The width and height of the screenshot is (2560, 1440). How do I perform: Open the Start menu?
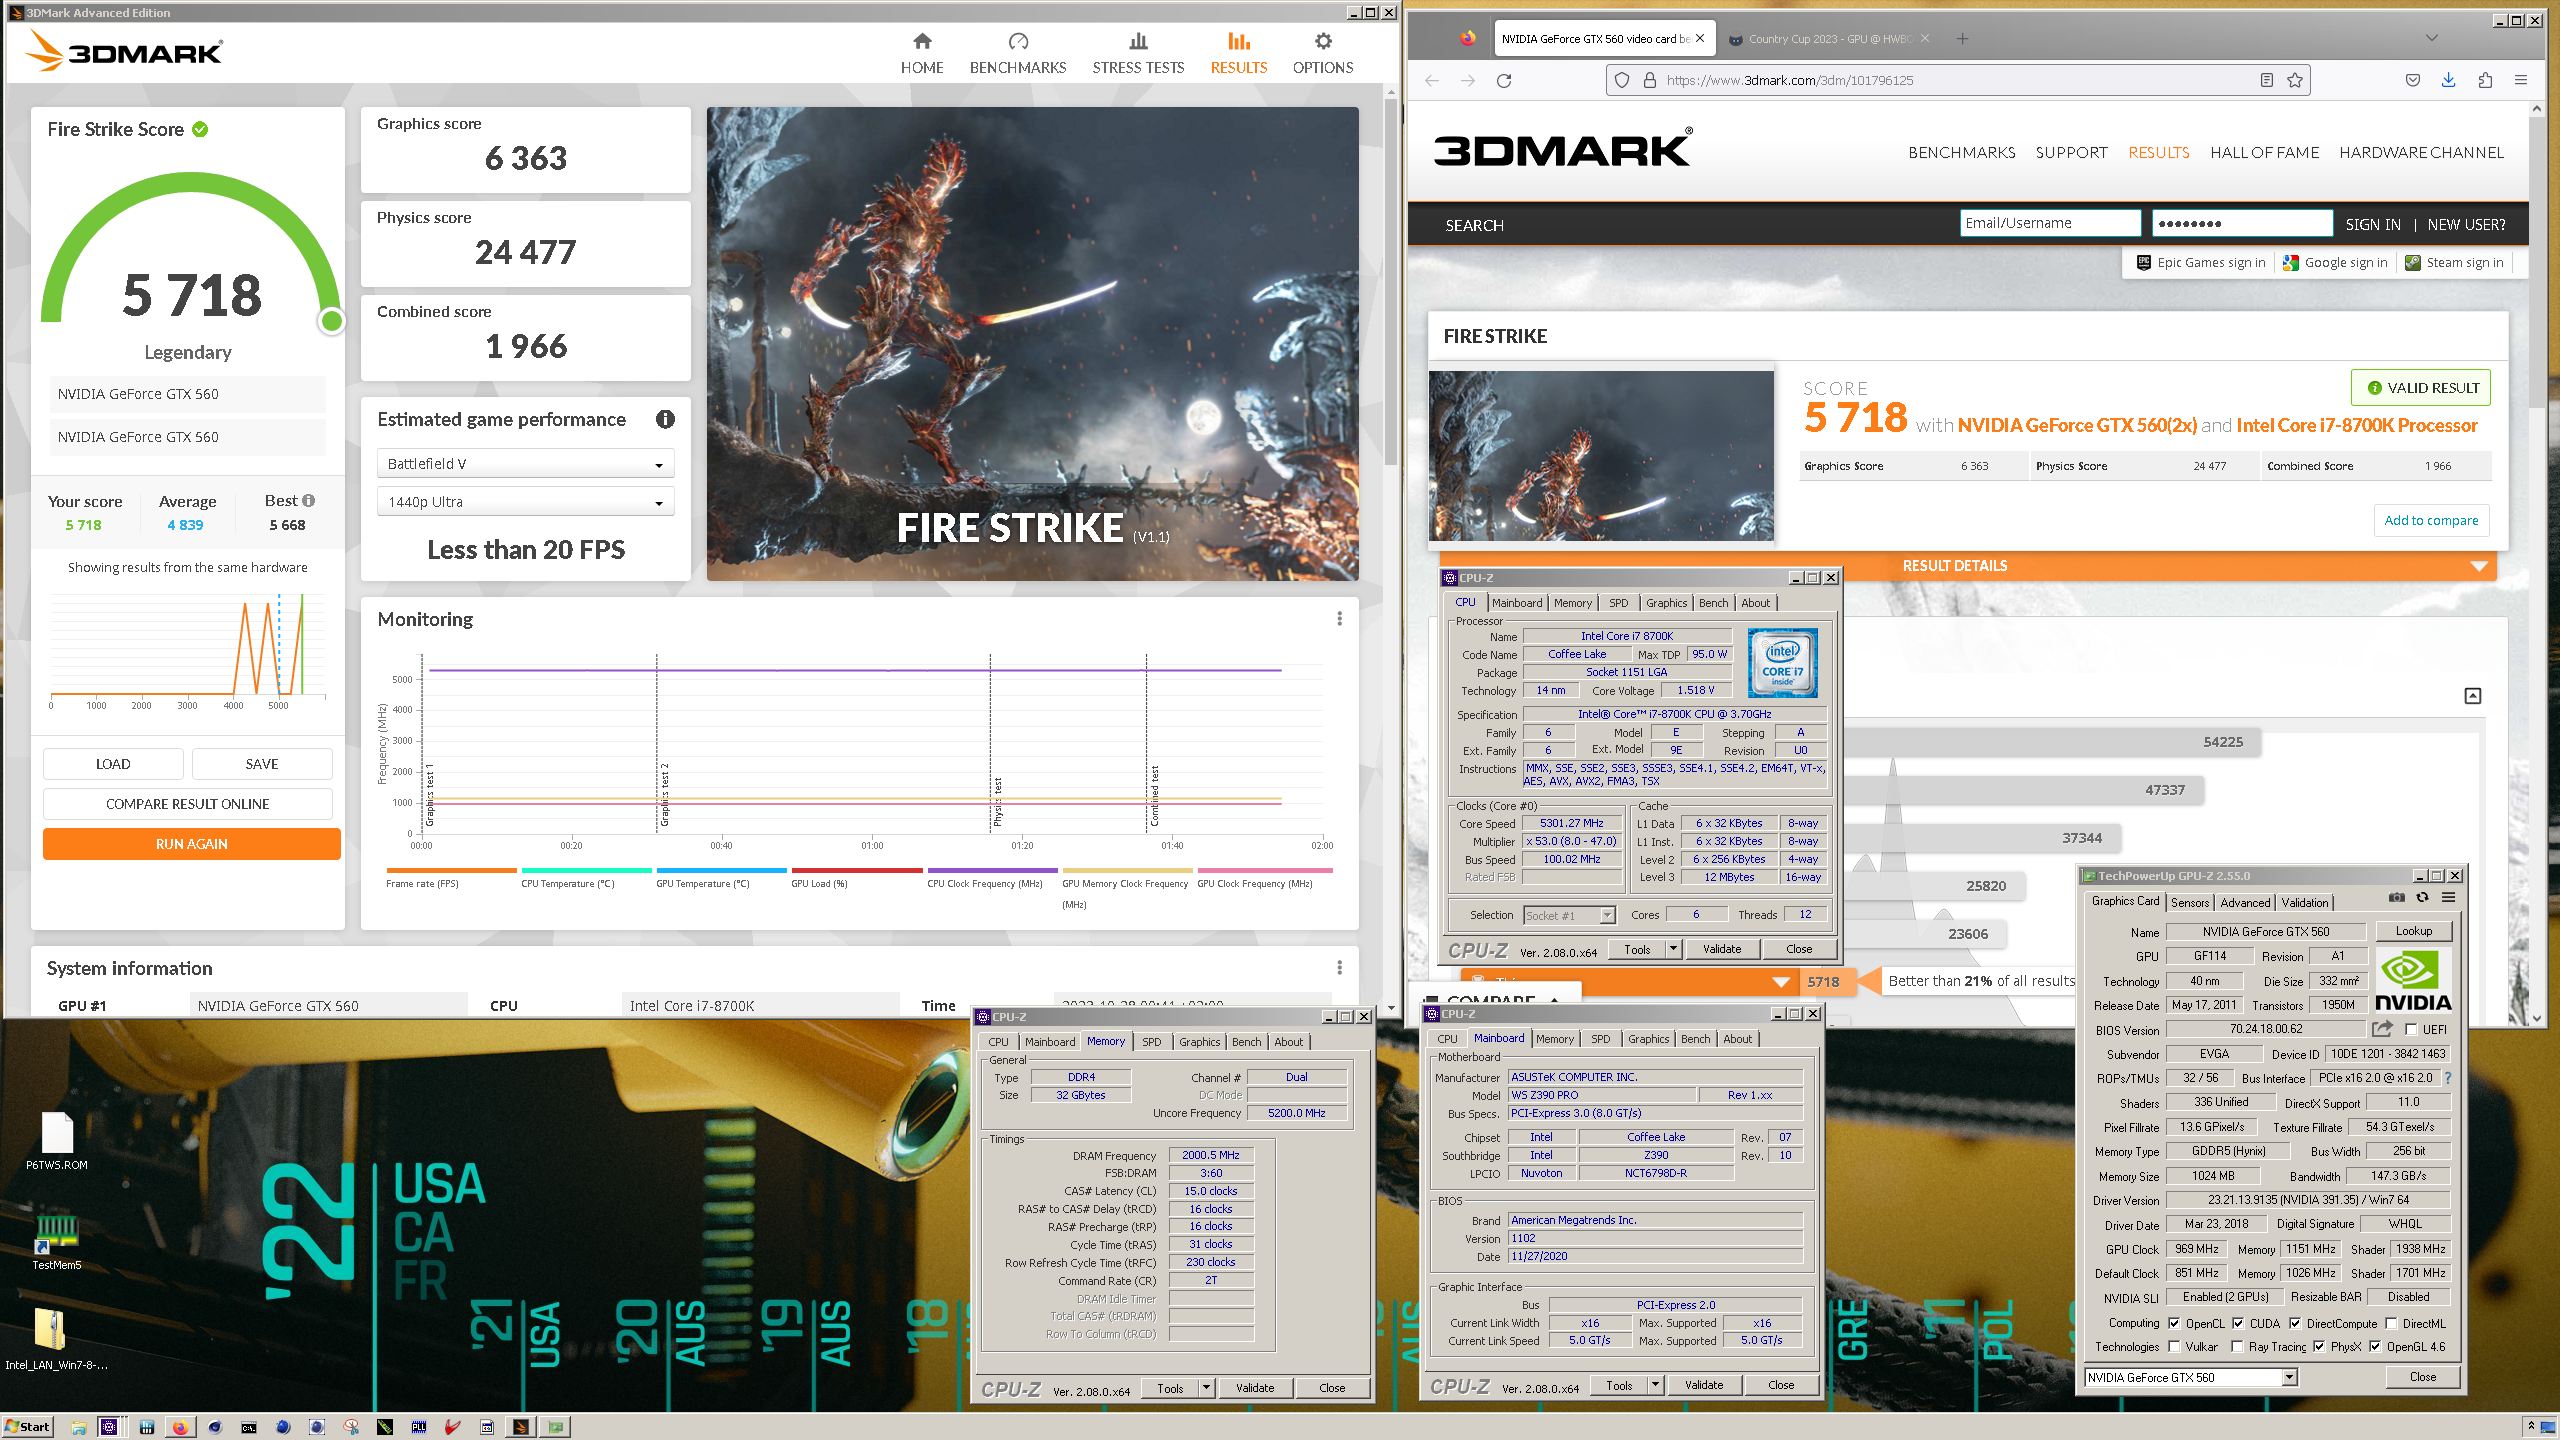click(27, 1427)
